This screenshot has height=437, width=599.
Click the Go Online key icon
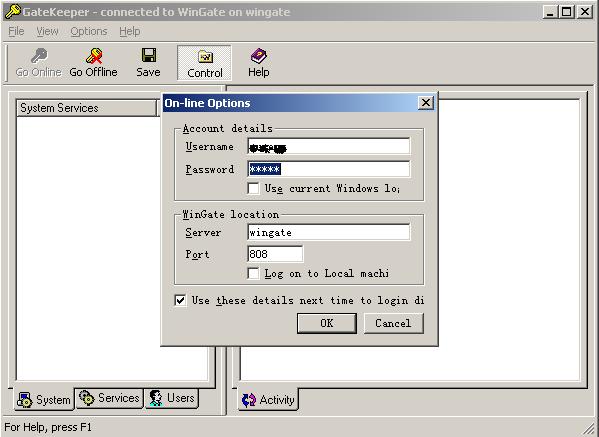[39, 56]
